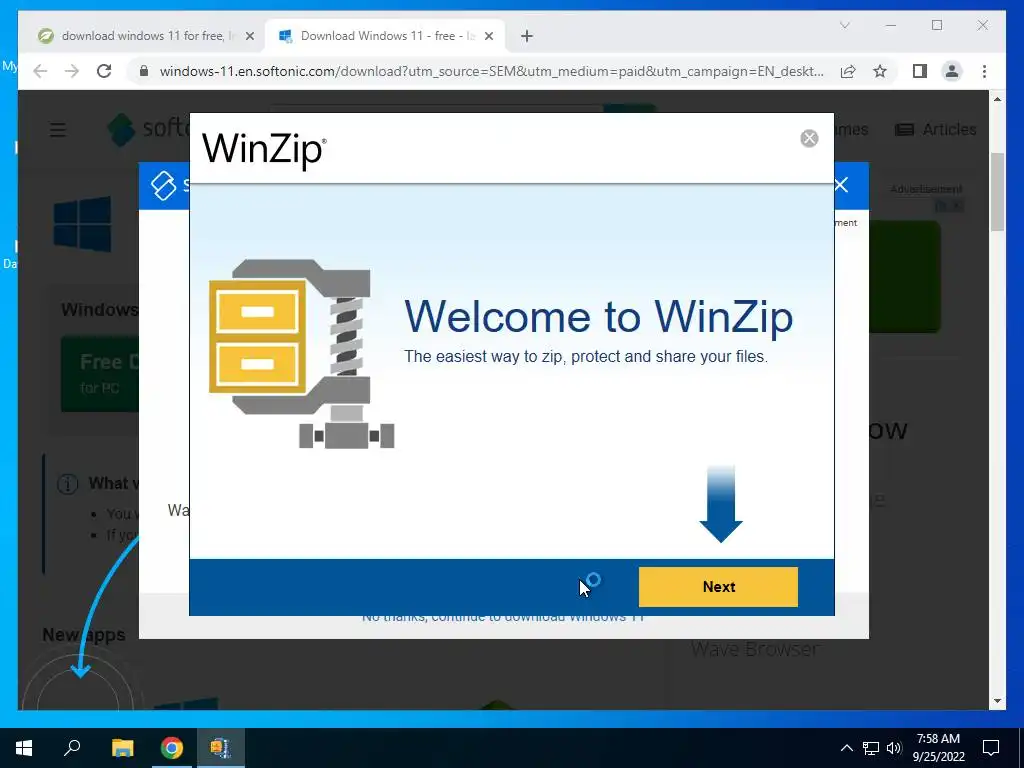Open the Windows notification center

click(x=991, y=748)
